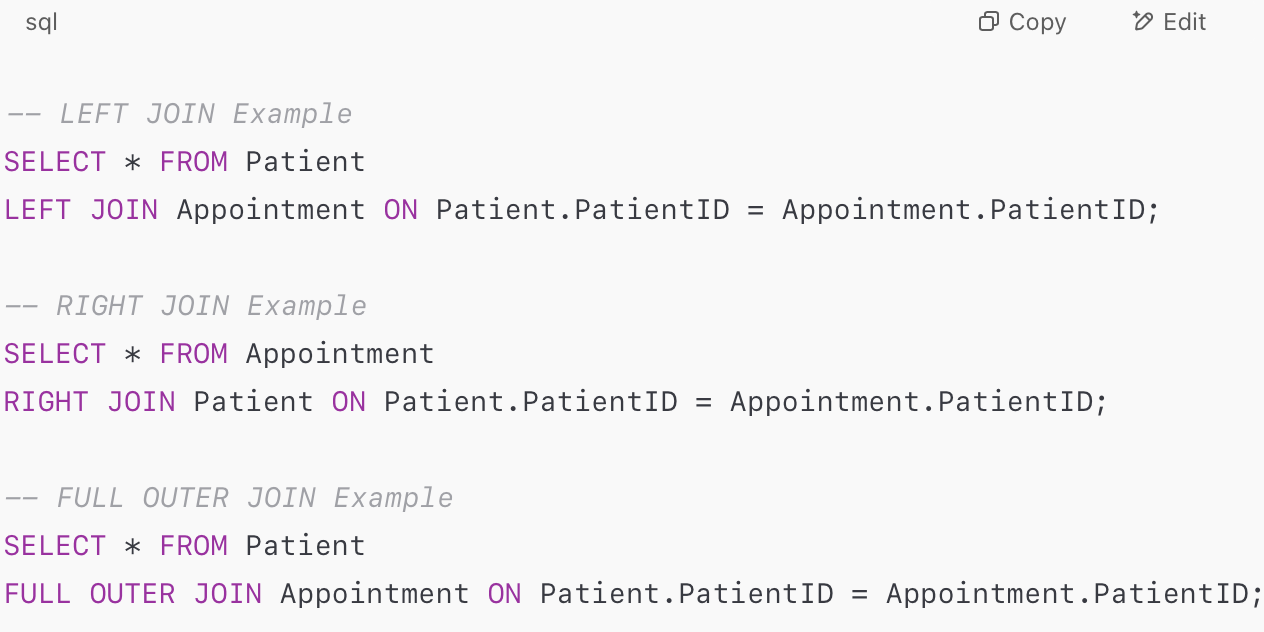Click the Copy icon in code header
The height and width of the screenshot is (632, 1264).
[x=988, y=22]
